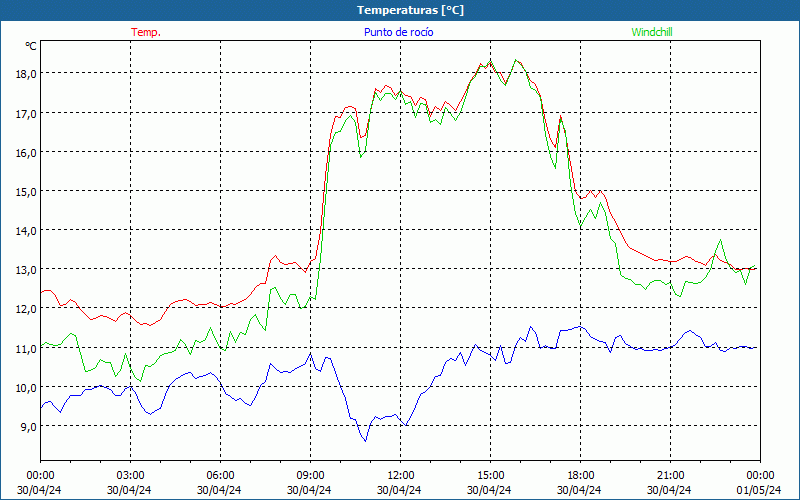Viewport: 800px width, 500px height.
Task: Click the 11,0 y-axis value
Action: click(x=27, y=348)
